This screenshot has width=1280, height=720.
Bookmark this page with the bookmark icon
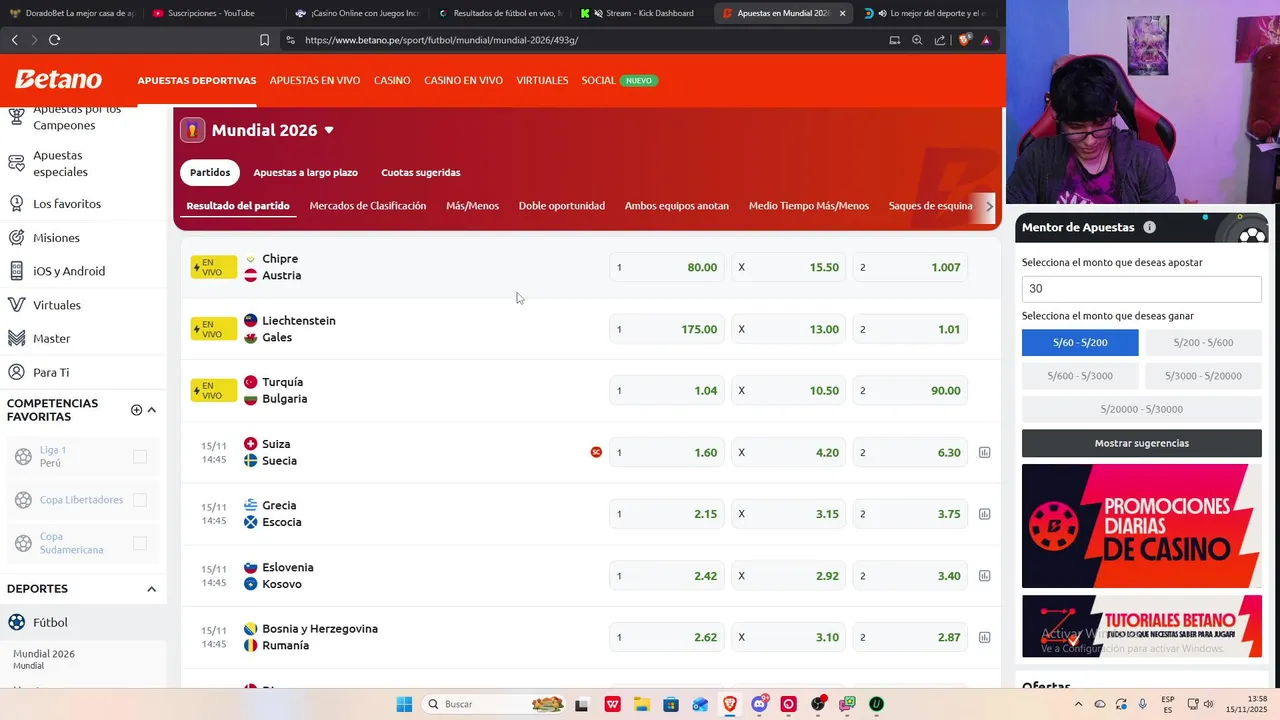[264, 40]
